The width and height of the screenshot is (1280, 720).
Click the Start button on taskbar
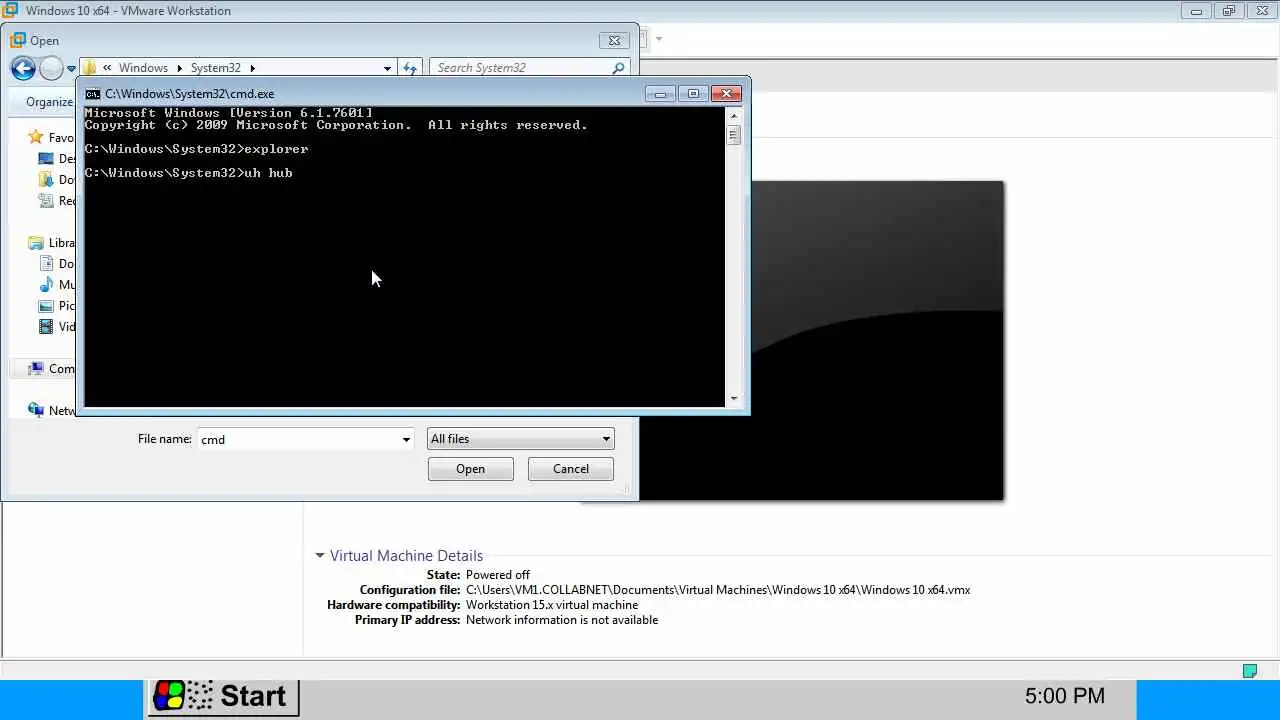(223, 696)
